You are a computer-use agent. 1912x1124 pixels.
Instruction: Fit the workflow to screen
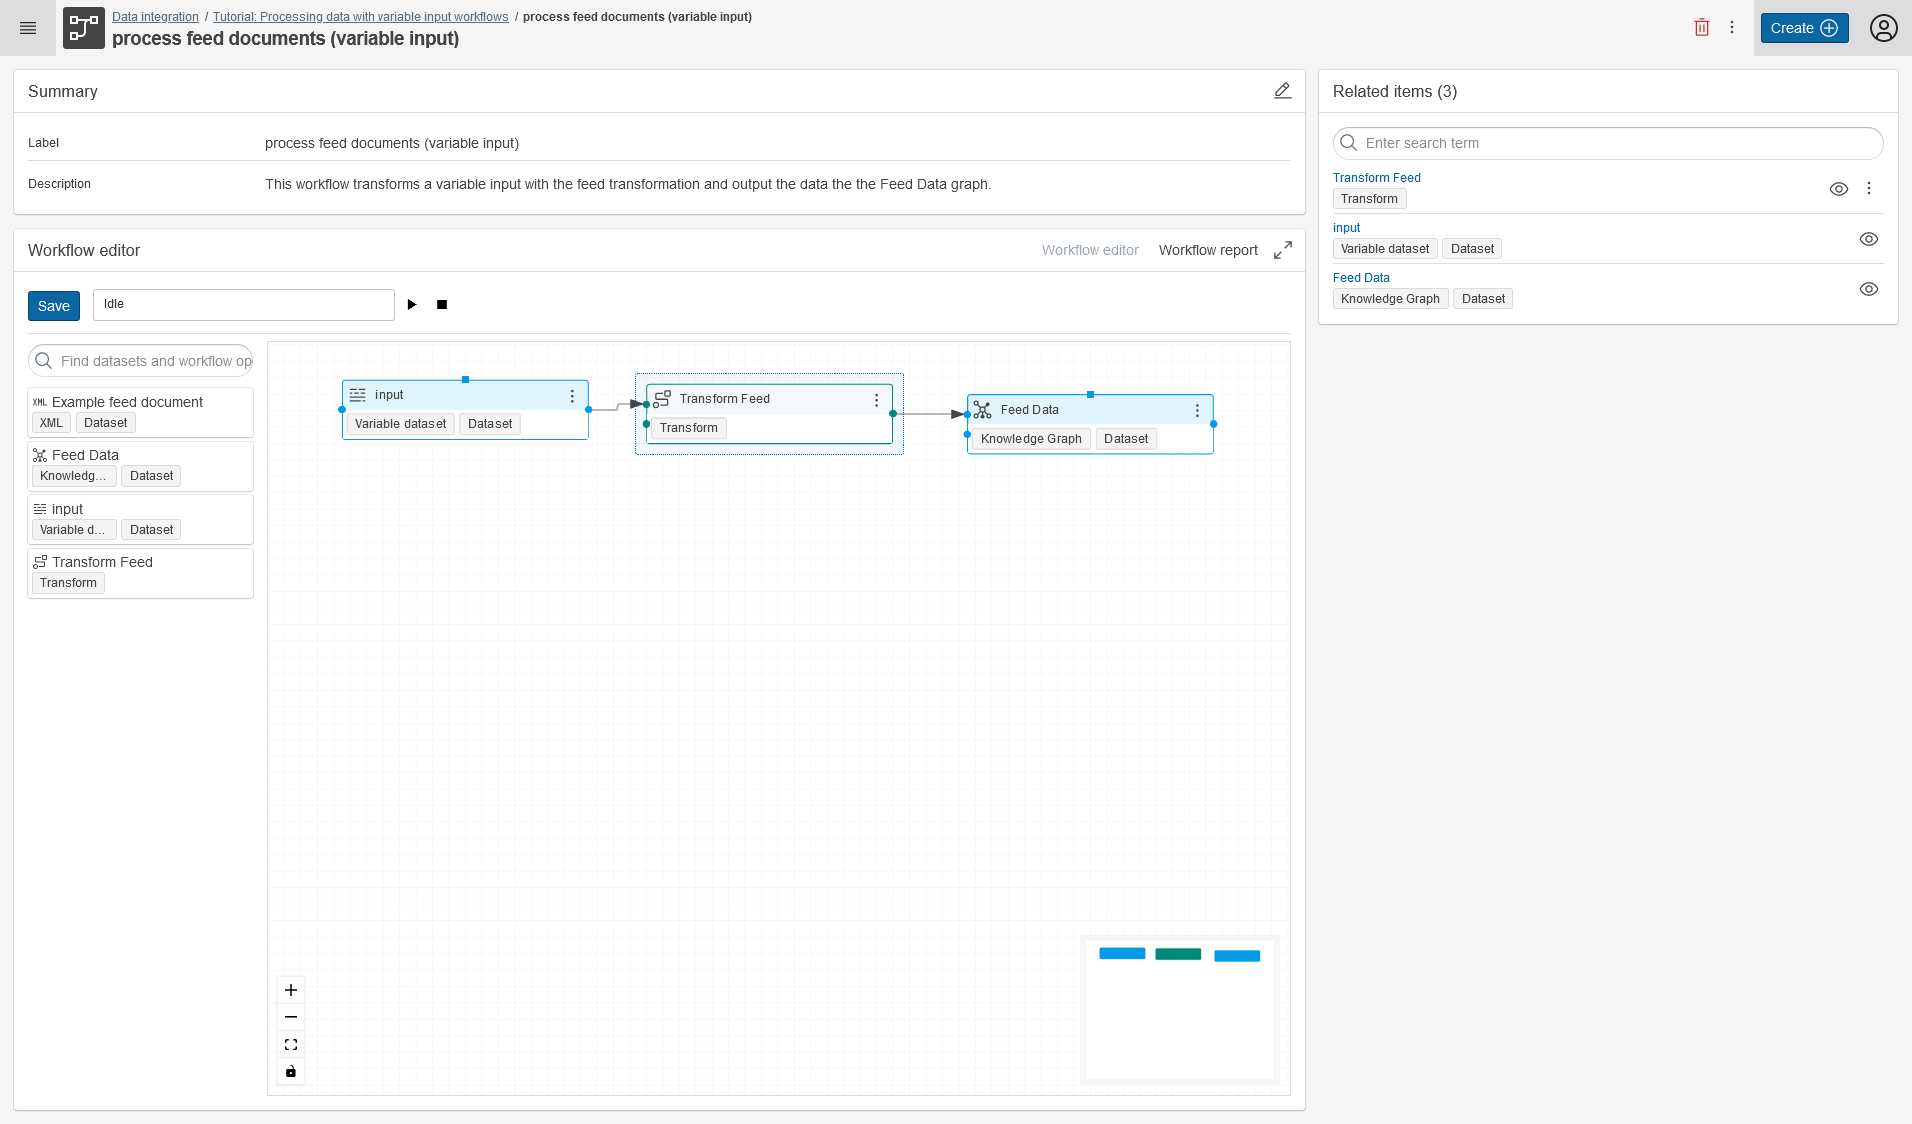click(291, 1044)
